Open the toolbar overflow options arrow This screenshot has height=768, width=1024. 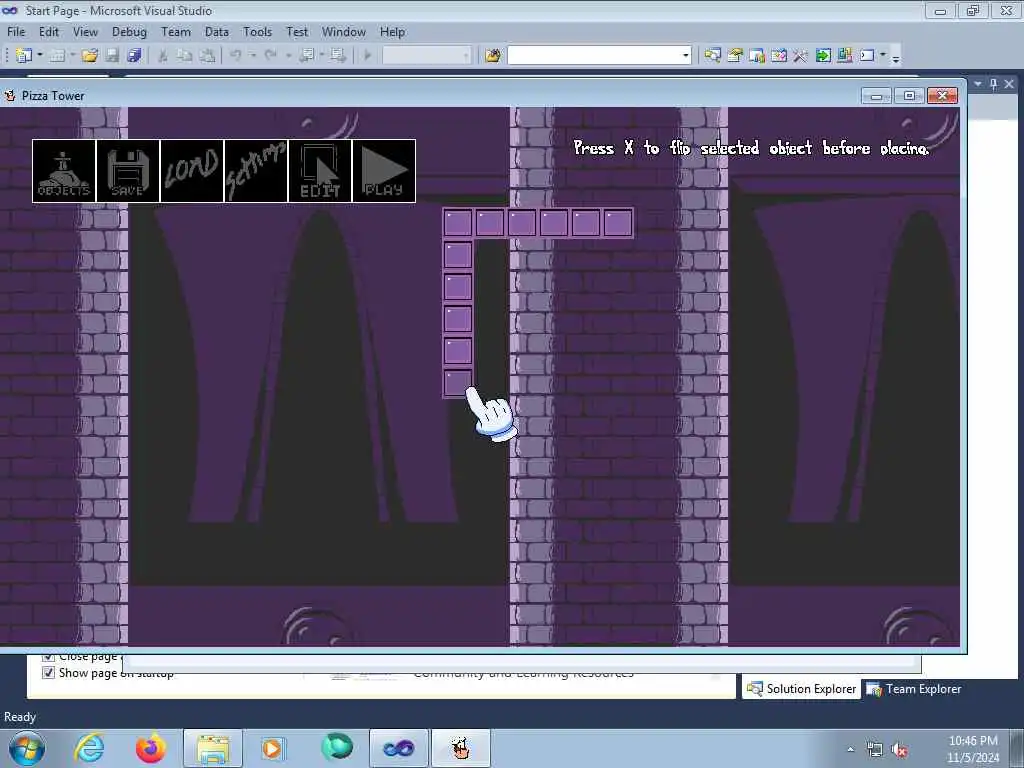(896, 58)
